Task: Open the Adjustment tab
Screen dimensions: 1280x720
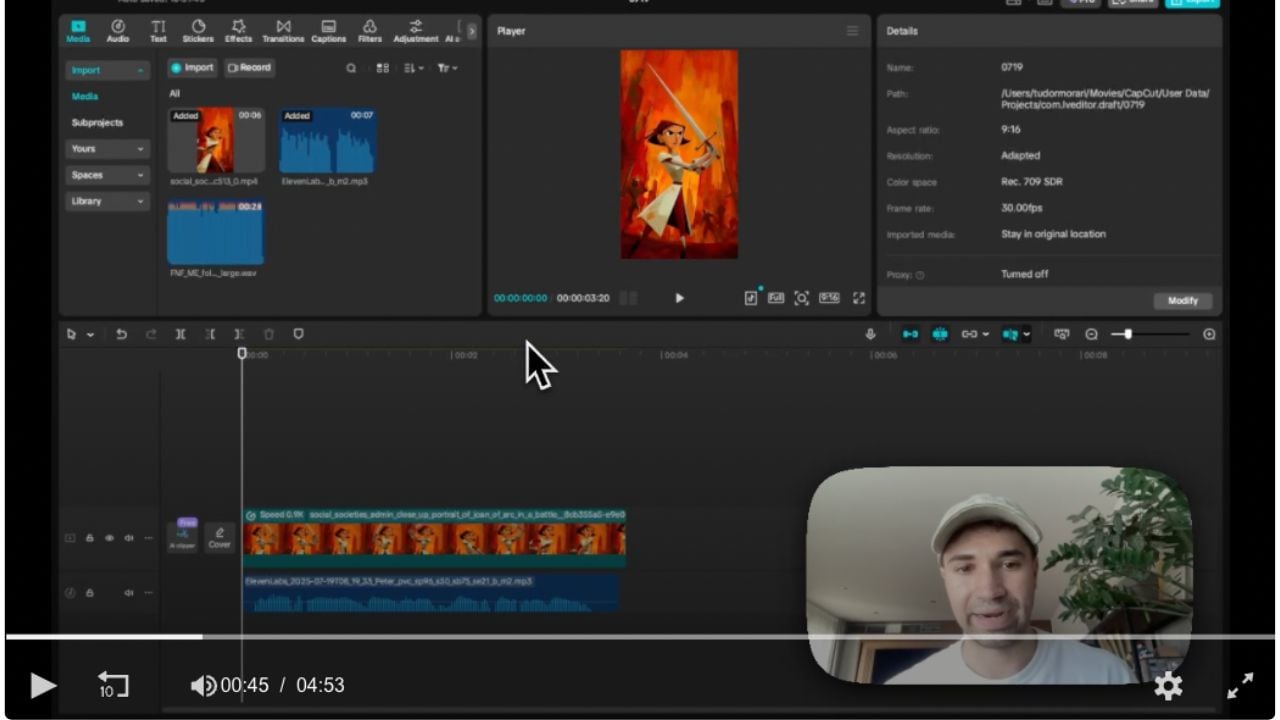Action: (x=416, y=31)
